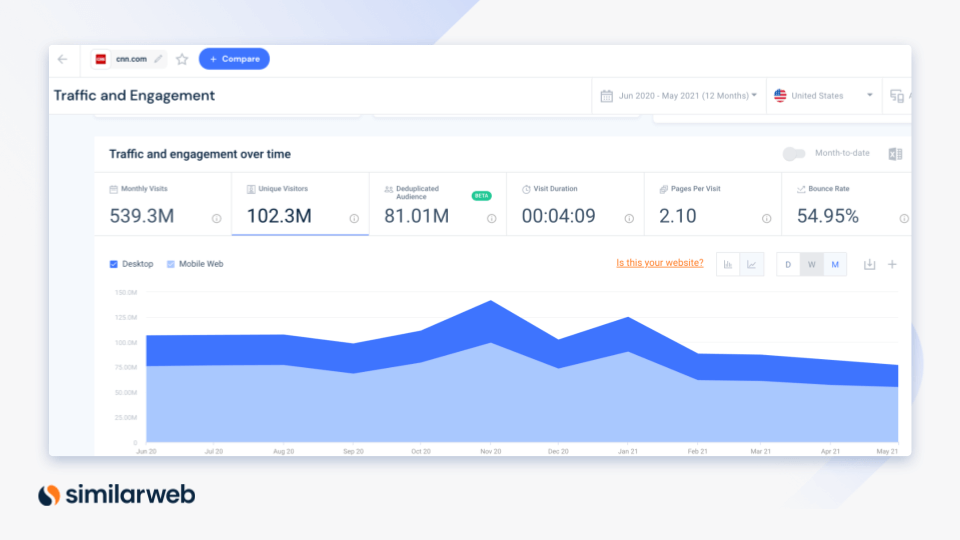Viewport: 960px width, 540px height.
Task: Switch to line chart view icon
Action: pyautogui.click(x=753, y=264)
